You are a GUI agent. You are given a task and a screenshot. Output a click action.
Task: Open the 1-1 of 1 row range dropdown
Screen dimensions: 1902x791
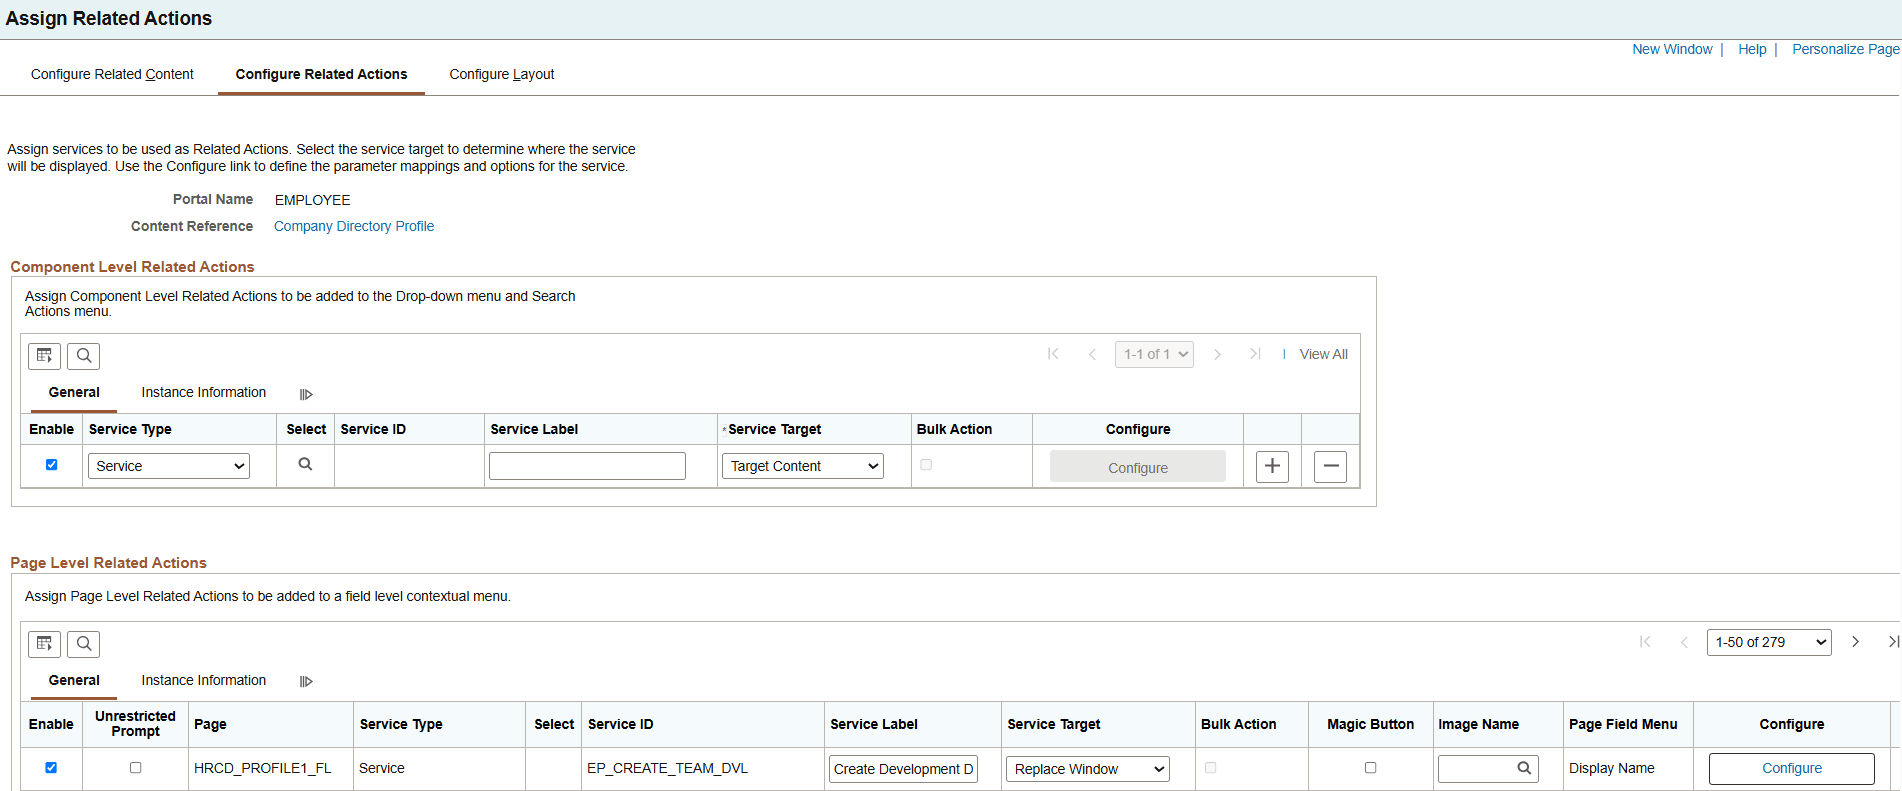pos(1154,354)
